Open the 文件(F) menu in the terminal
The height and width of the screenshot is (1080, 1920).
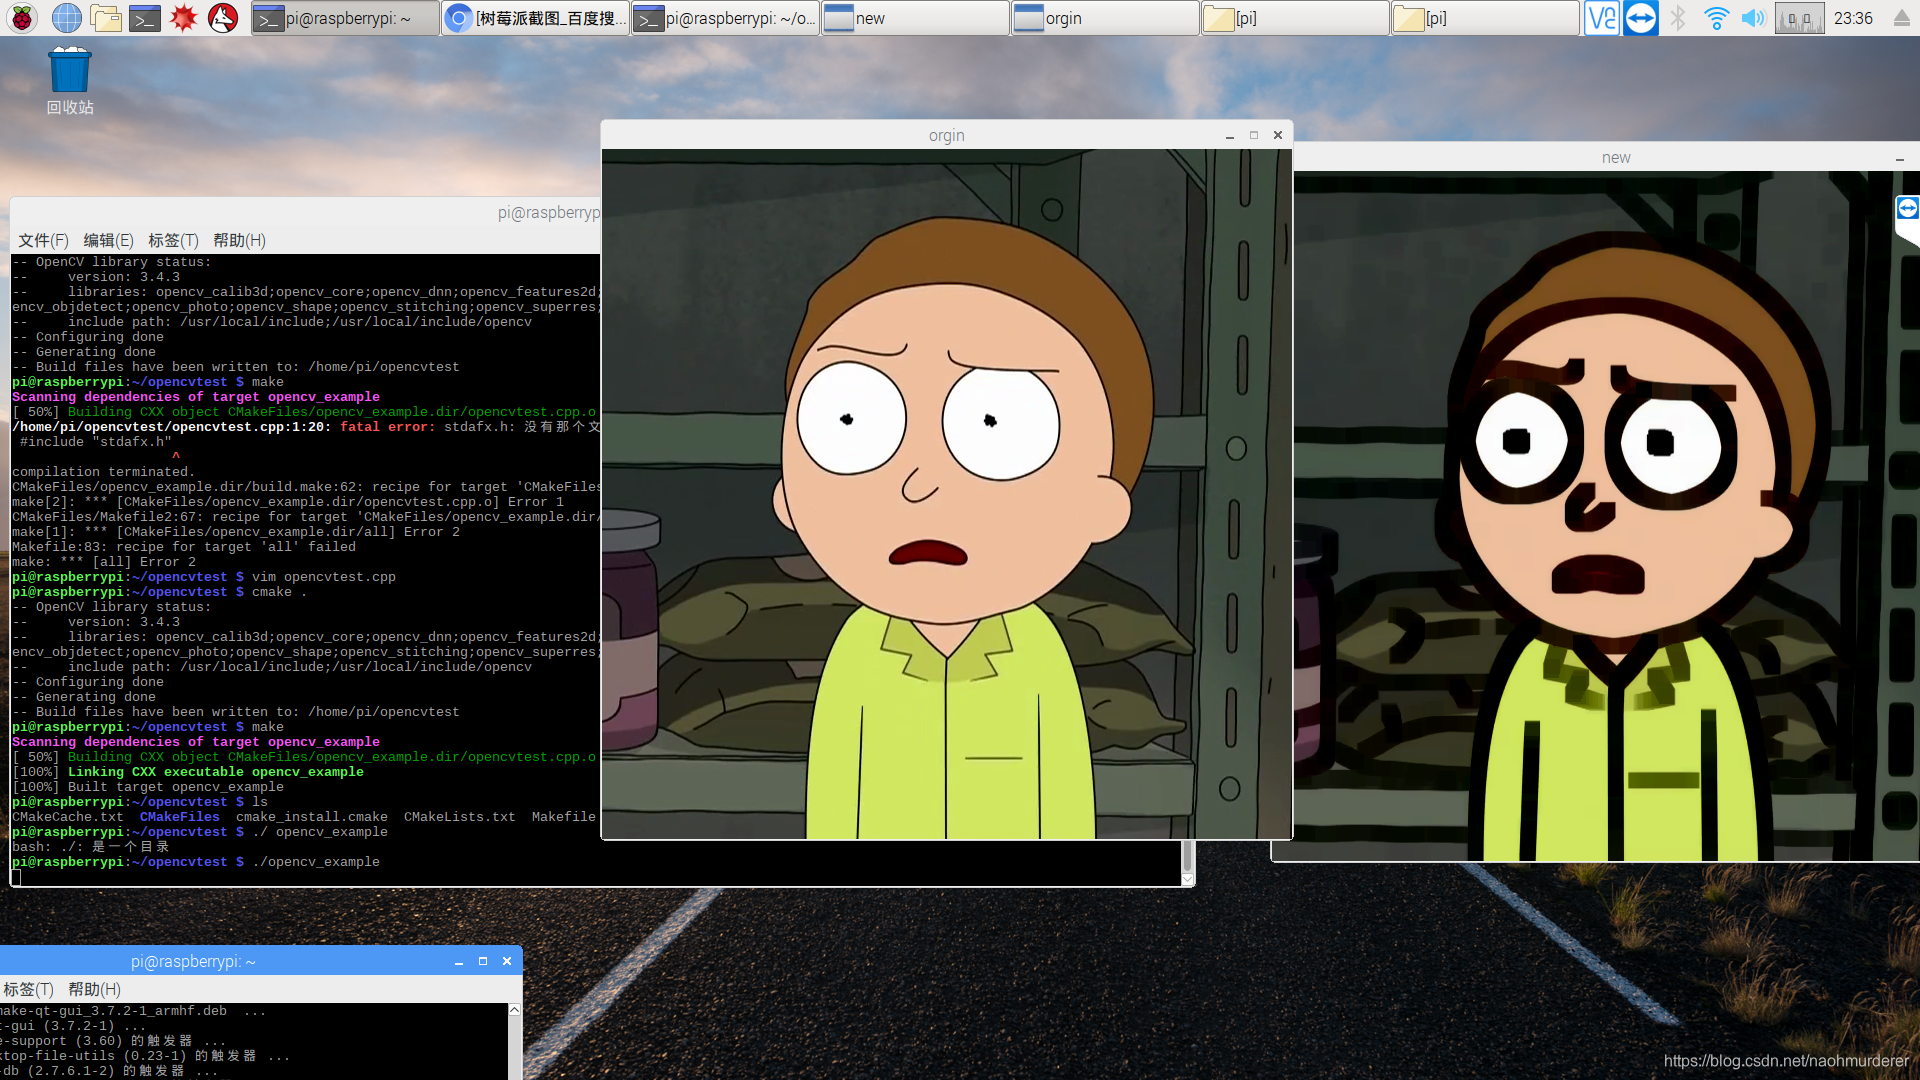click(x=43, y=240)
